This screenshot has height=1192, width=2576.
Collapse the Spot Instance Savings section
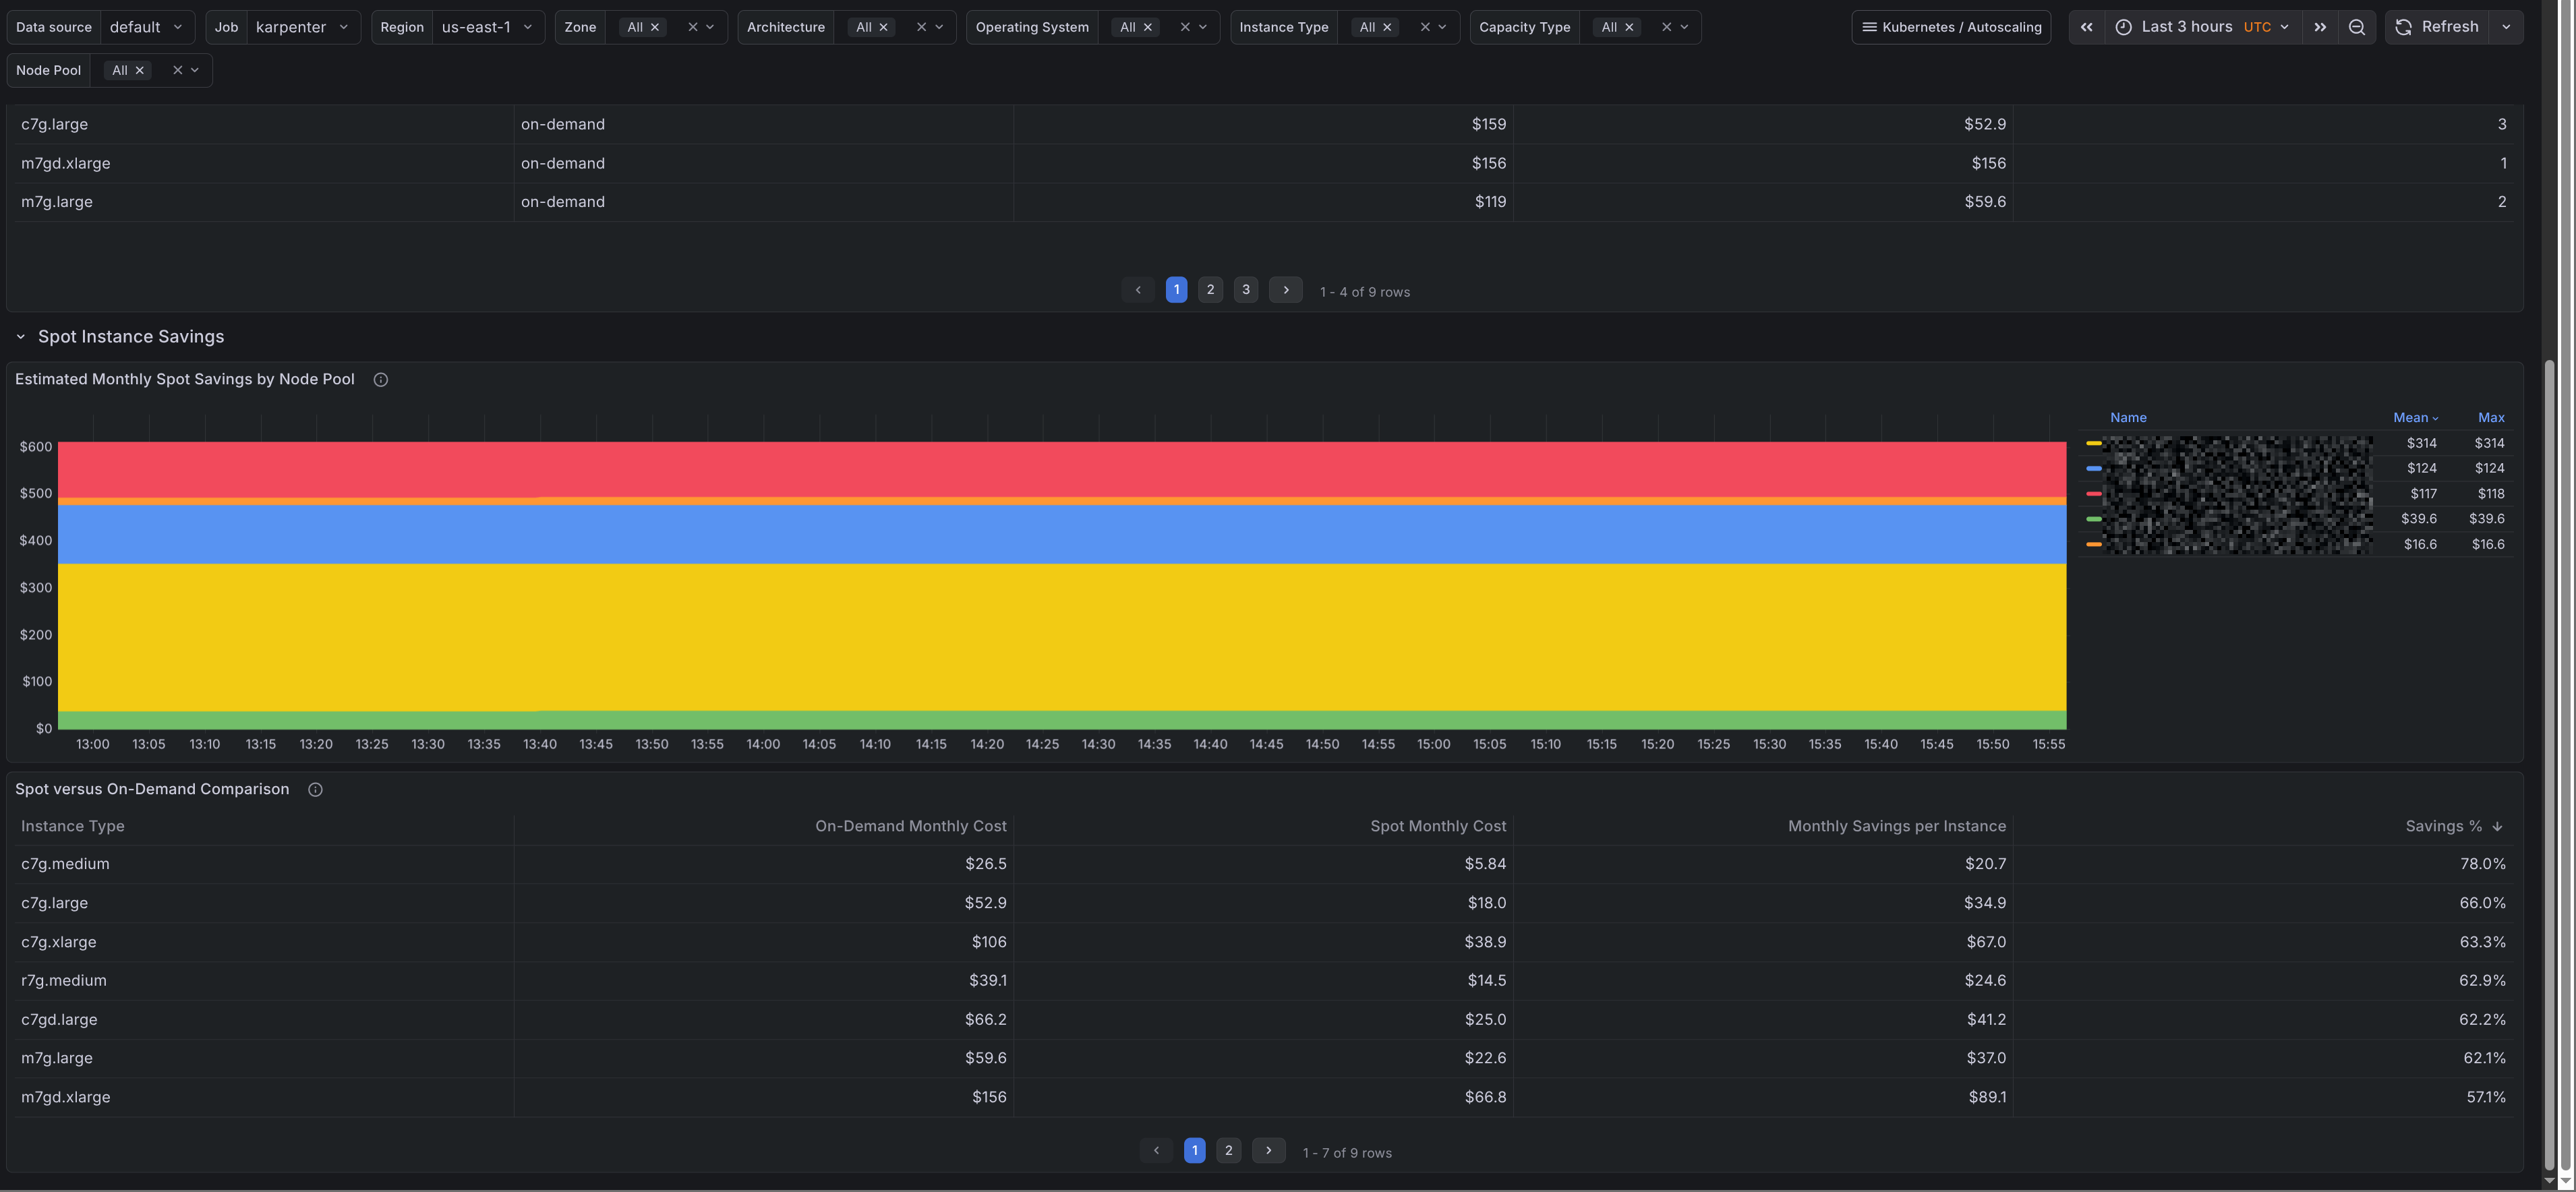tap(20, 337)
